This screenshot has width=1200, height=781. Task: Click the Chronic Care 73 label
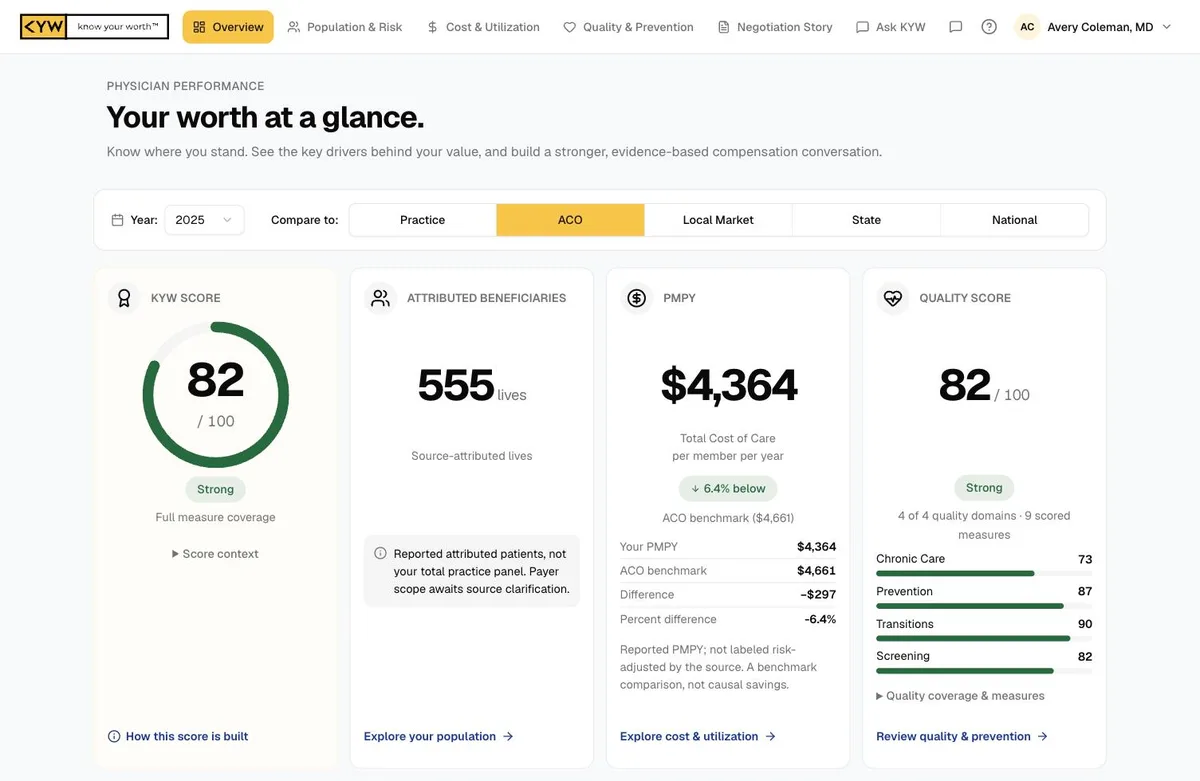point(984,559)
